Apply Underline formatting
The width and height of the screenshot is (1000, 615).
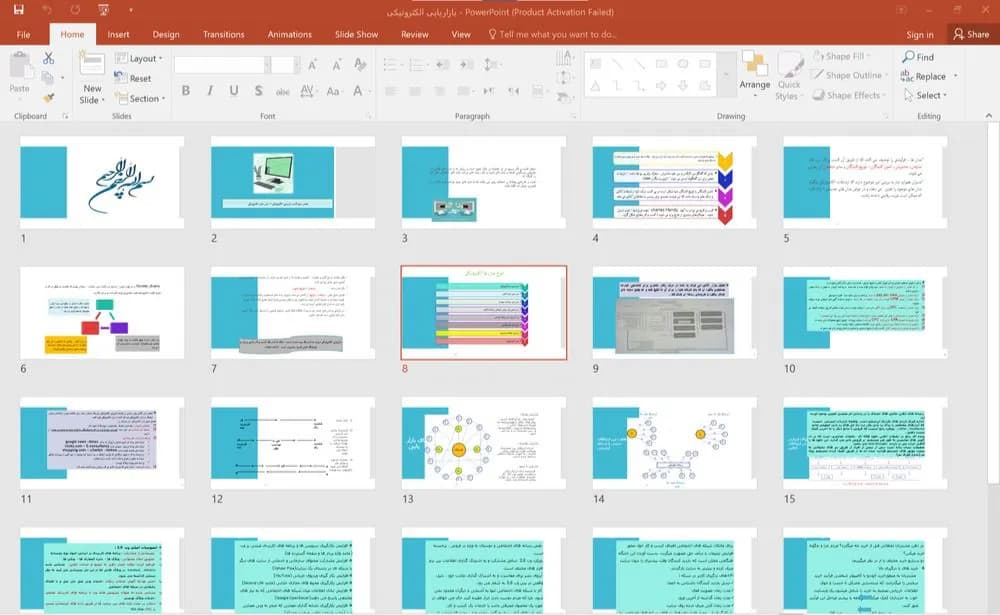(234, 91)
